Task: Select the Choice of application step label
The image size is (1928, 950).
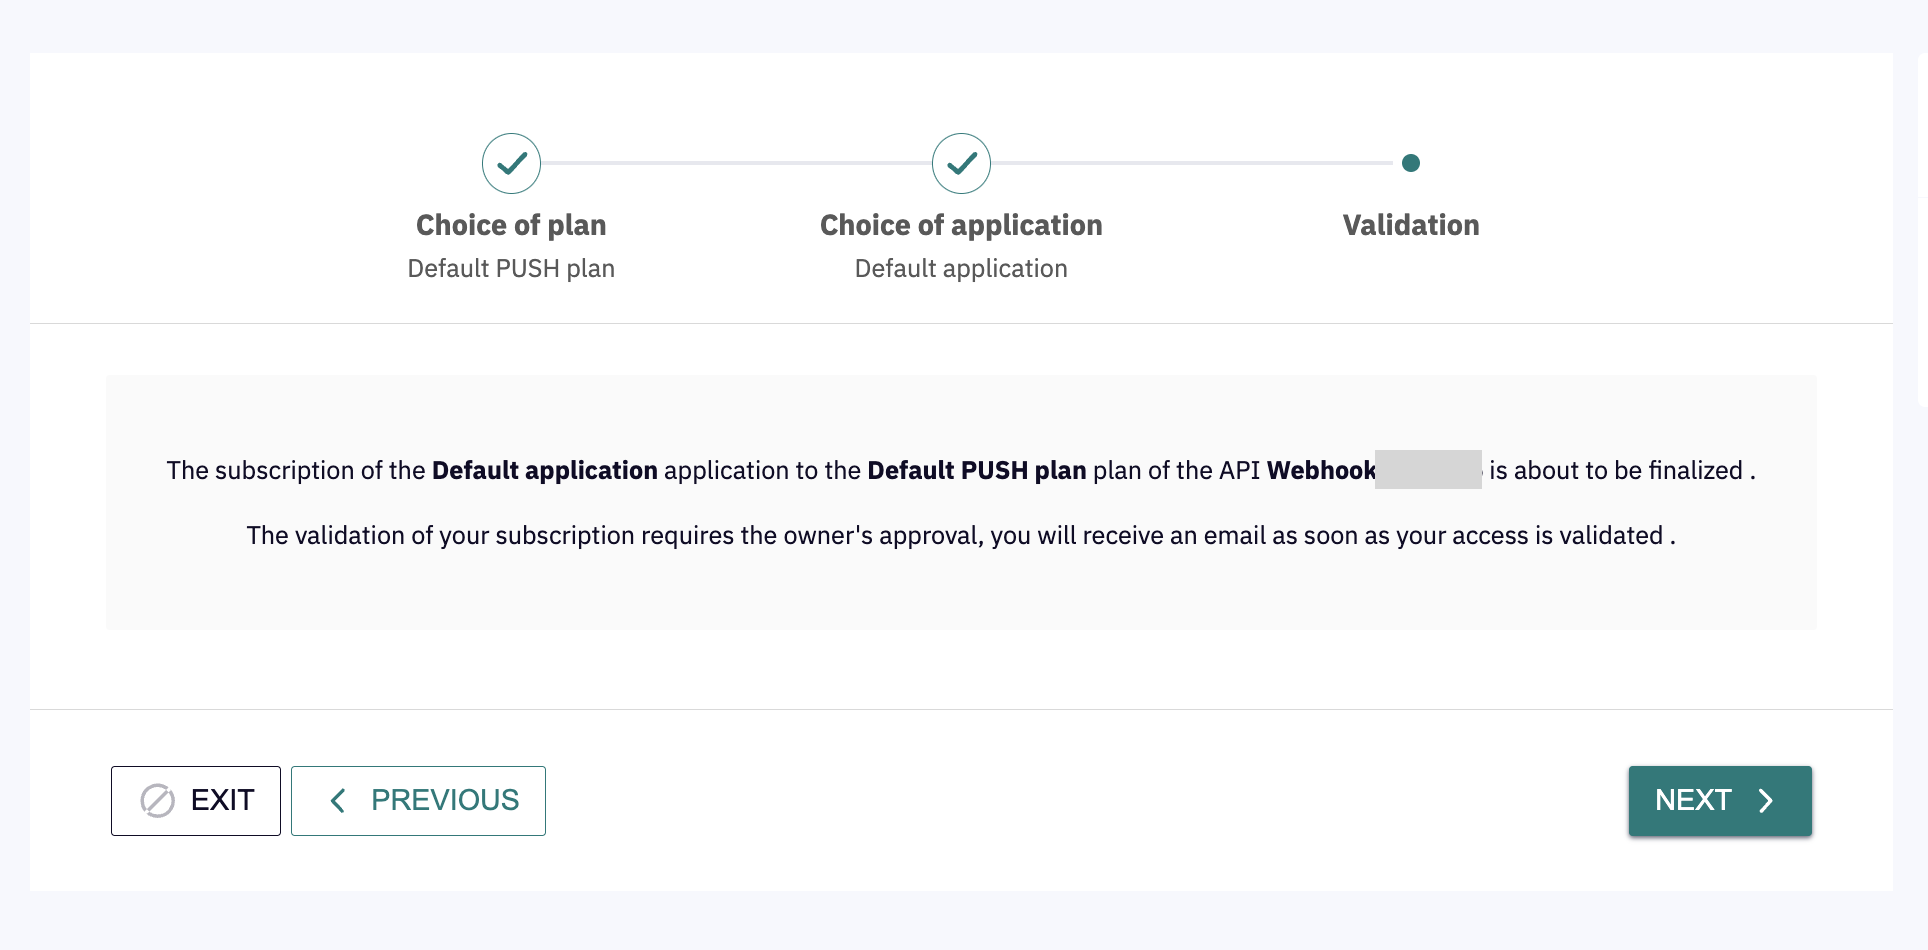Action: pyautogui.click(x=961, y=225)
